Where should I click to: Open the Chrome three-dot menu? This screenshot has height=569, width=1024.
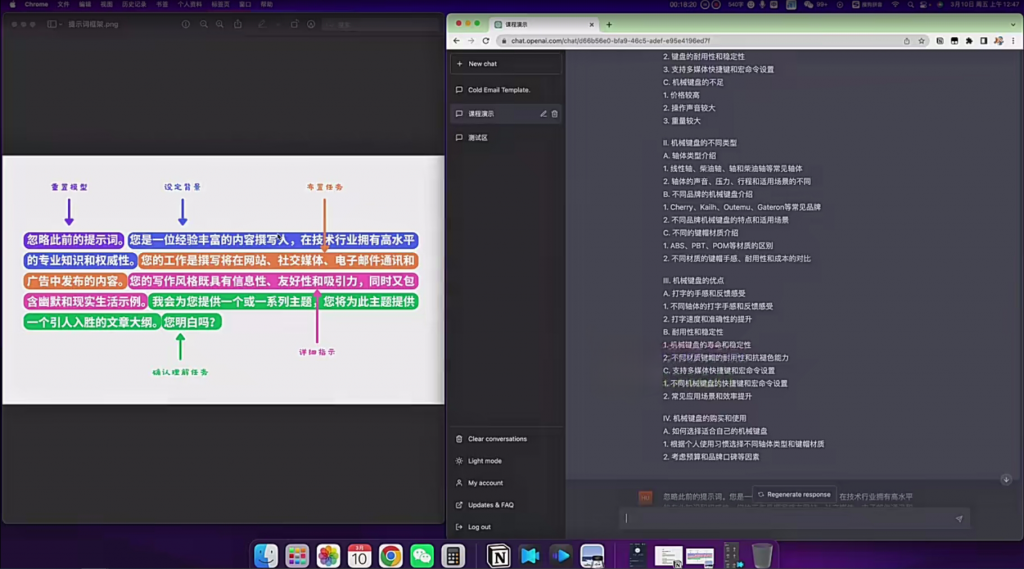pos(1013,41)
